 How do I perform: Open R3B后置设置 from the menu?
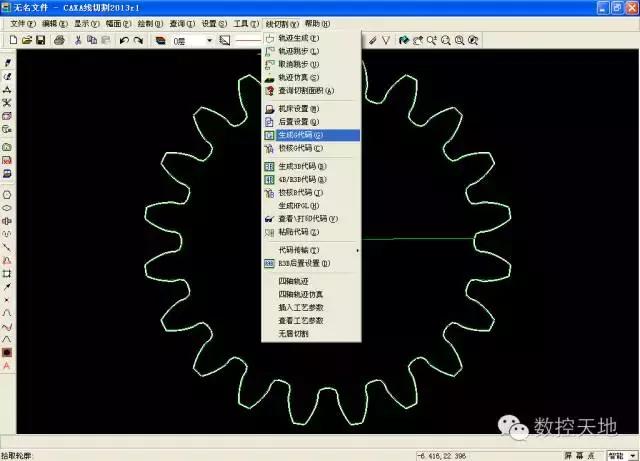pos(311,263)
